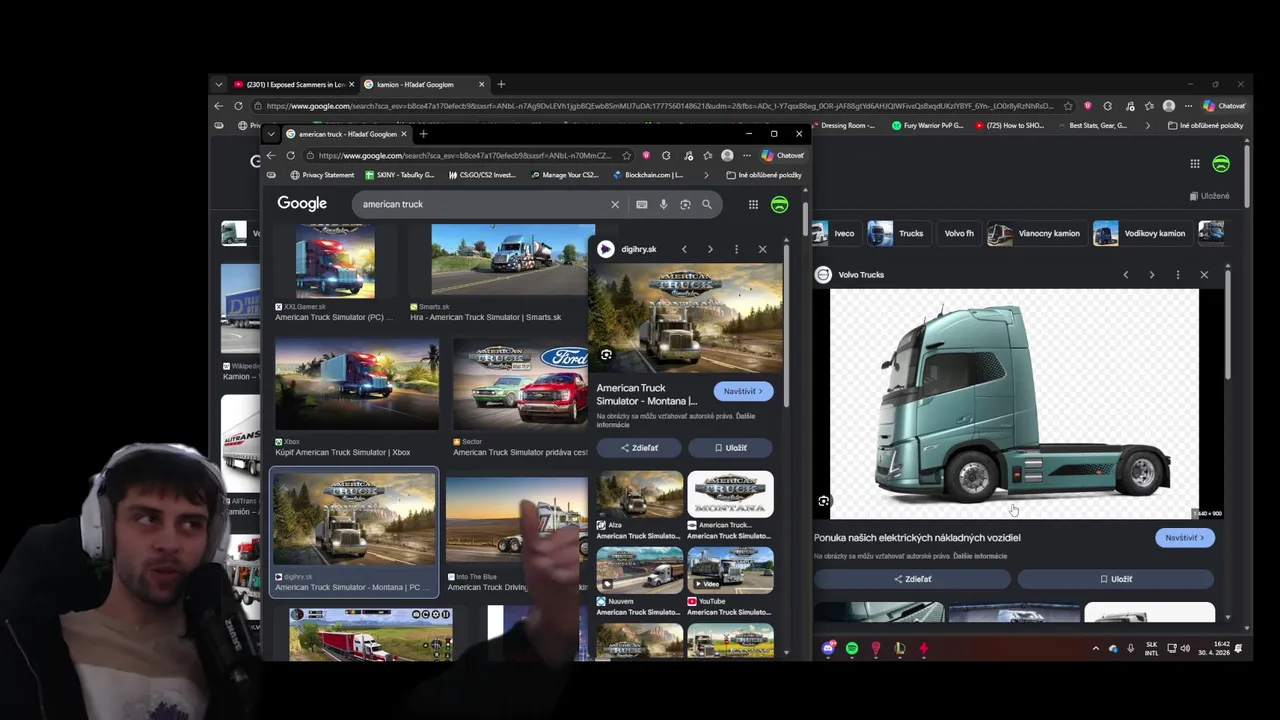Share American Truck Simulator Montana image
Screen dimensions: 1280x720
click(639, 448)
